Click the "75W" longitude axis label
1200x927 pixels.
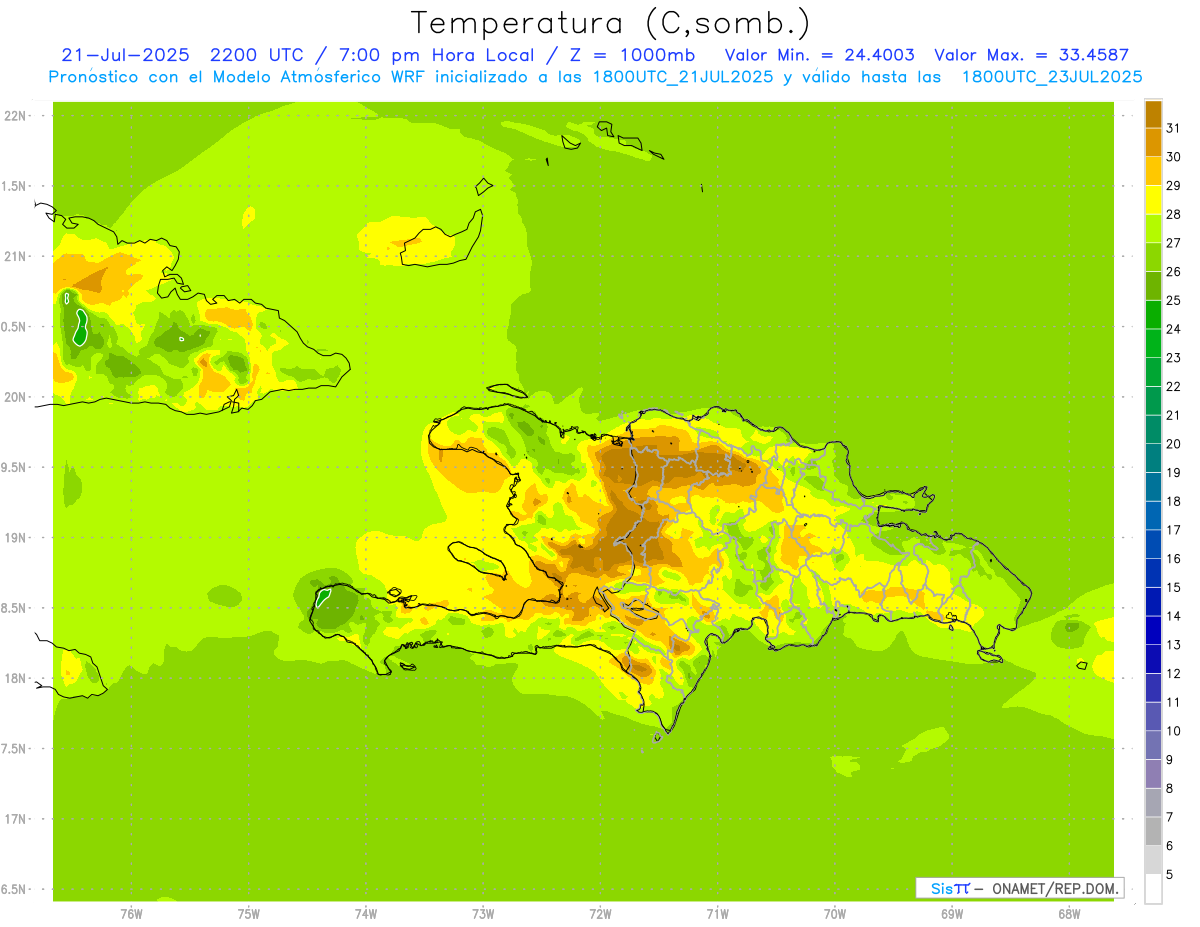(249, 913)
